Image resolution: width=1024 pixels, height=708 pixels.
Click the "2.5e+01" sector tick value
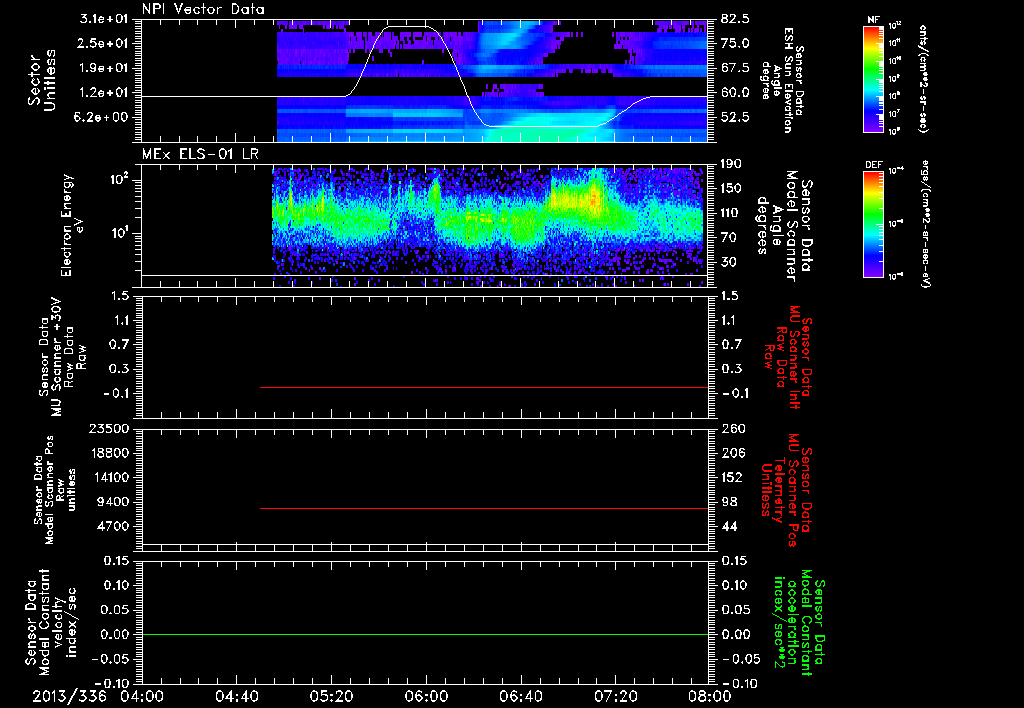pos(103,43)
